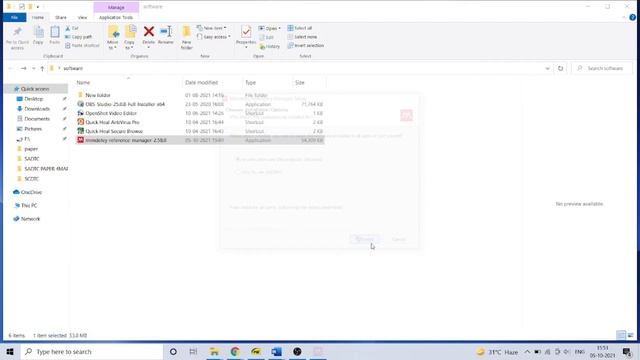Select the Home ribbon tab
640x360 pixels.
tap(38, 18)
